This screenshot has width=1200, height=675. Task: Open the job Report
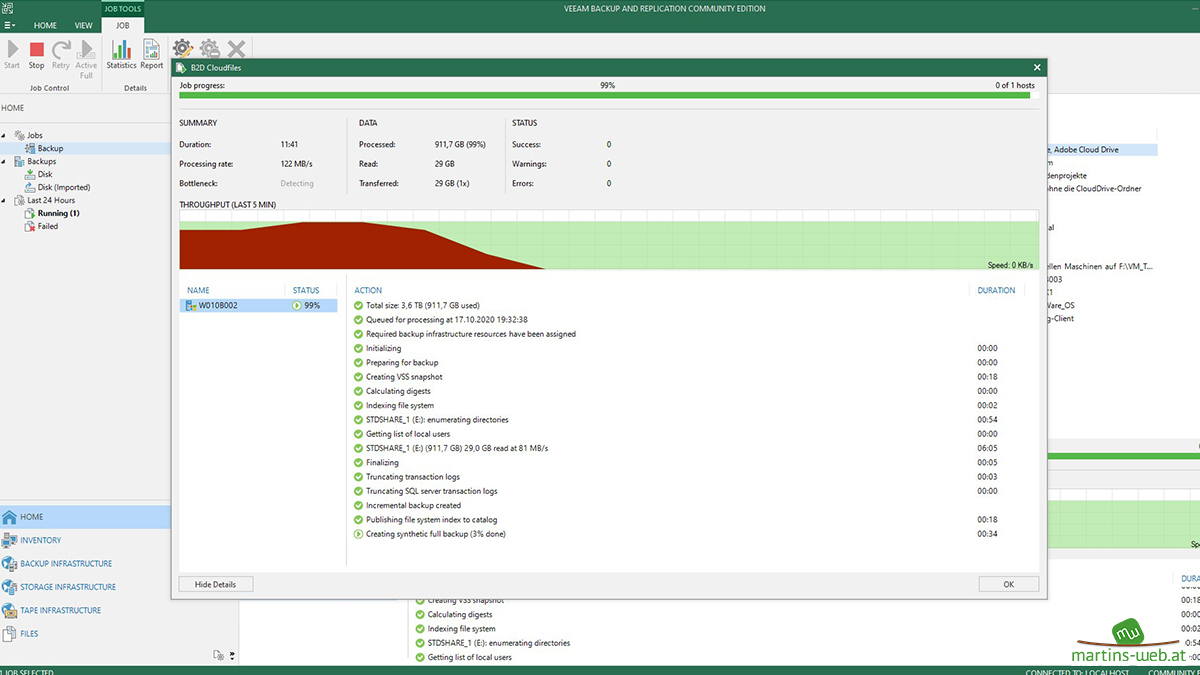coord(152,54)
